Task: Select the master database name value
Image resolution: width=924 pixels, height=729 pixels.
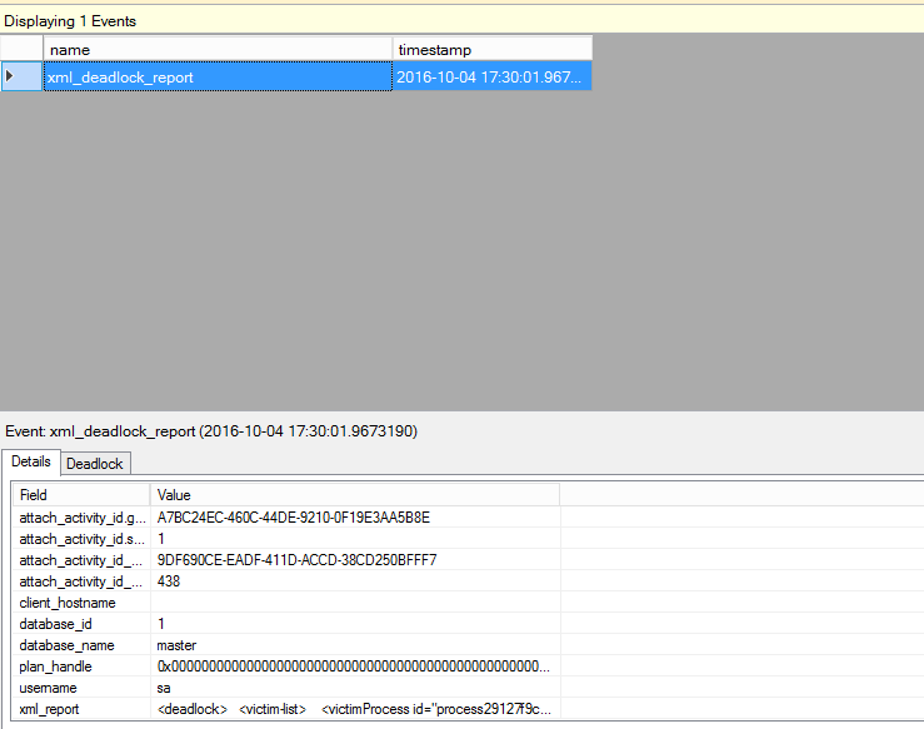Action: click(x=177, y=645)
